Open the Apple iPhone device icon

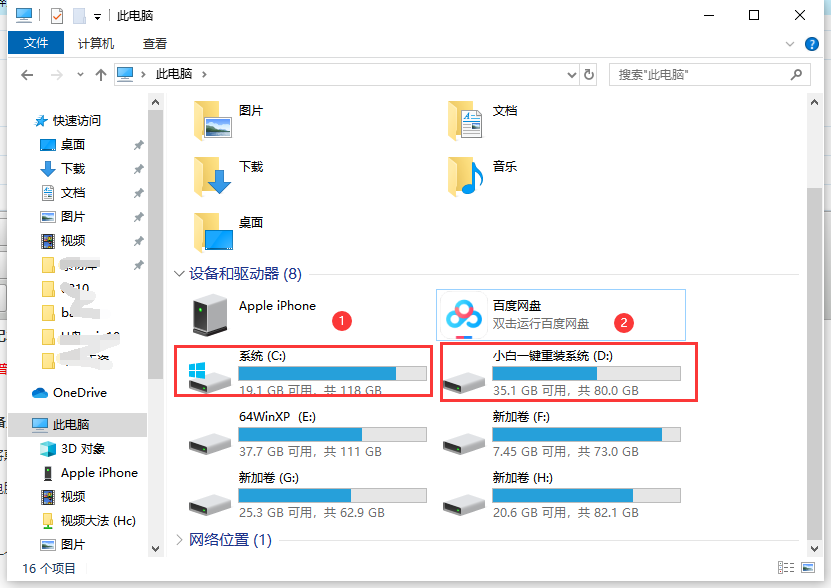tap(210, 316)
